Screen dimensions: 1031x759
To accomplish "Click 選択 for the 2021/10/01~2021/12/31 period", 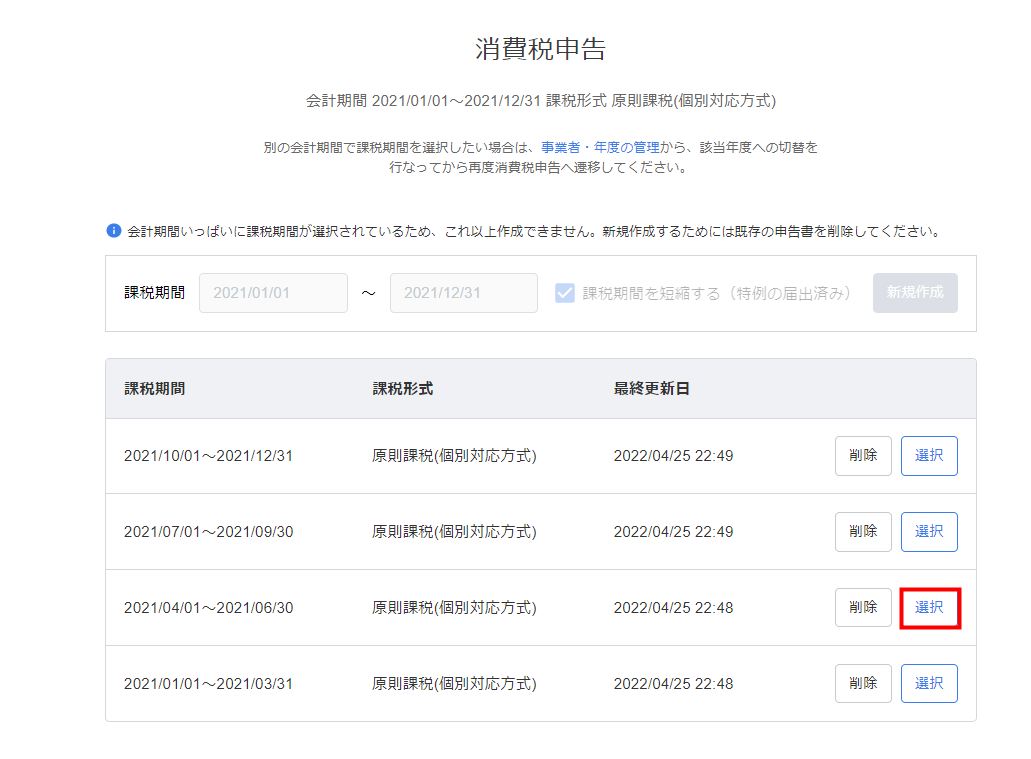I will tap(928, 455).
